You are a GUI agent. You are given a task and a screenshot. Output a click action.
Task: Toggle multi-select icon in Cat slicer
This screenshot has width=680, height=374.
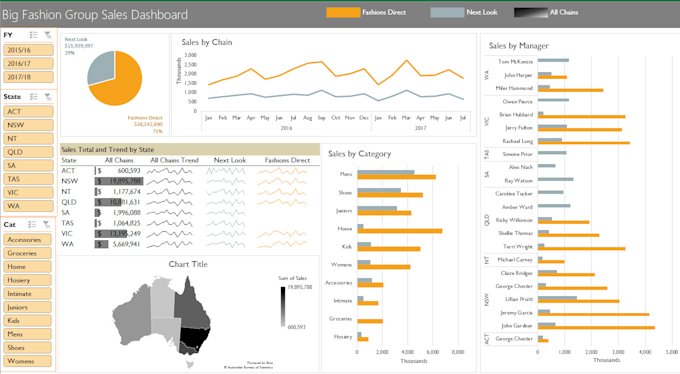point(32,224)
